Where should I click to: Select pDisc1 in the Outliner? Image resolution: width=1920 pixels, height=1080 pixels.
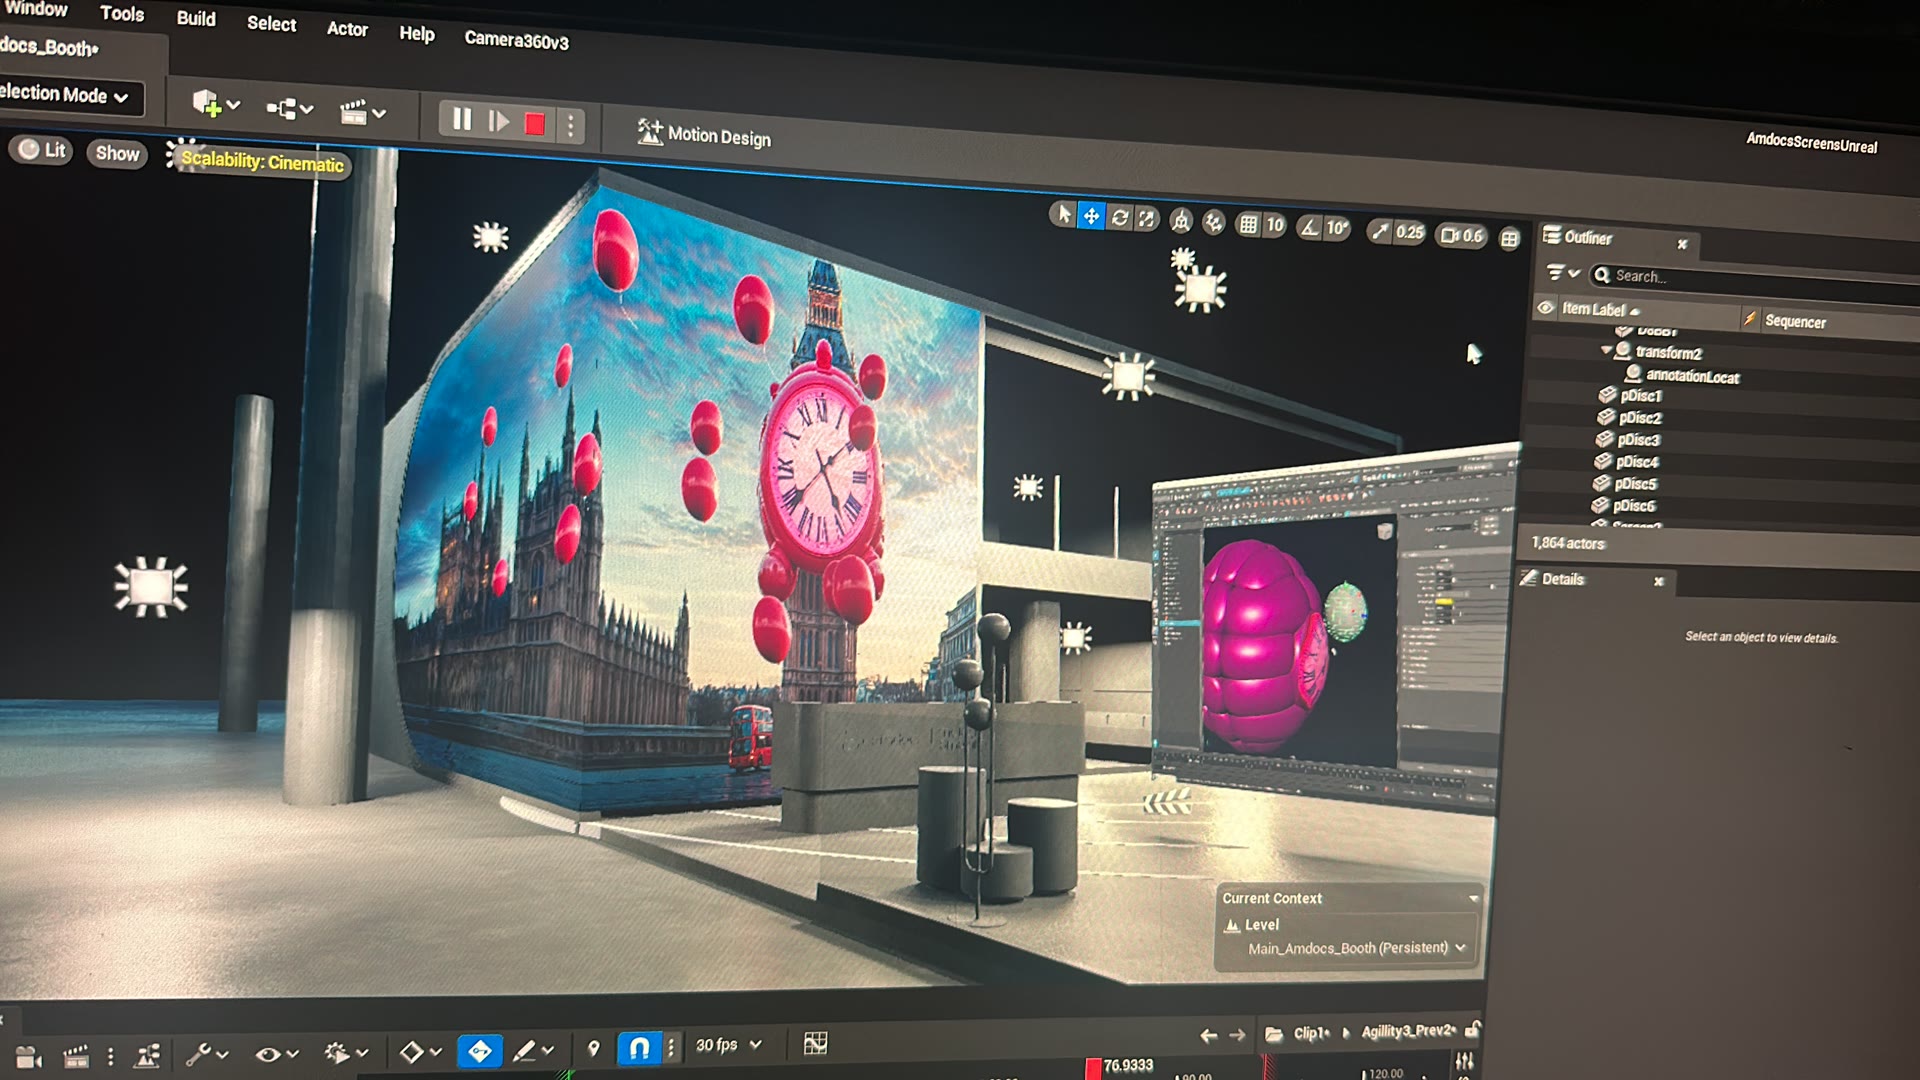tap(1640, 396)
